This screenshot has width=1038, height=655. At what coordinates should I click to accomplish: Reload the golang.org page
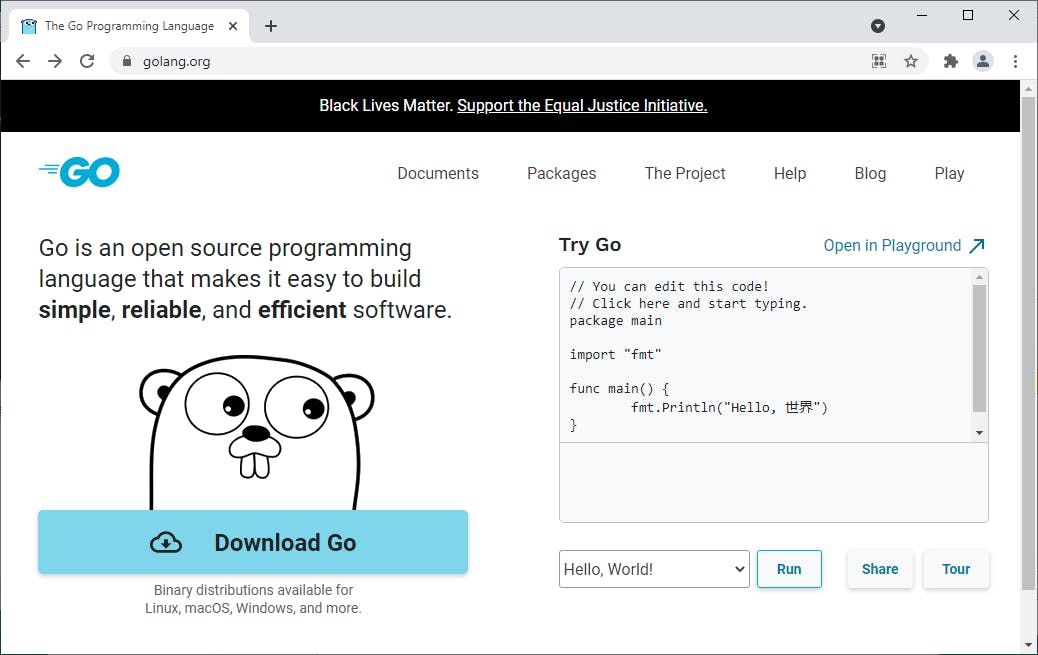[87, 62]
